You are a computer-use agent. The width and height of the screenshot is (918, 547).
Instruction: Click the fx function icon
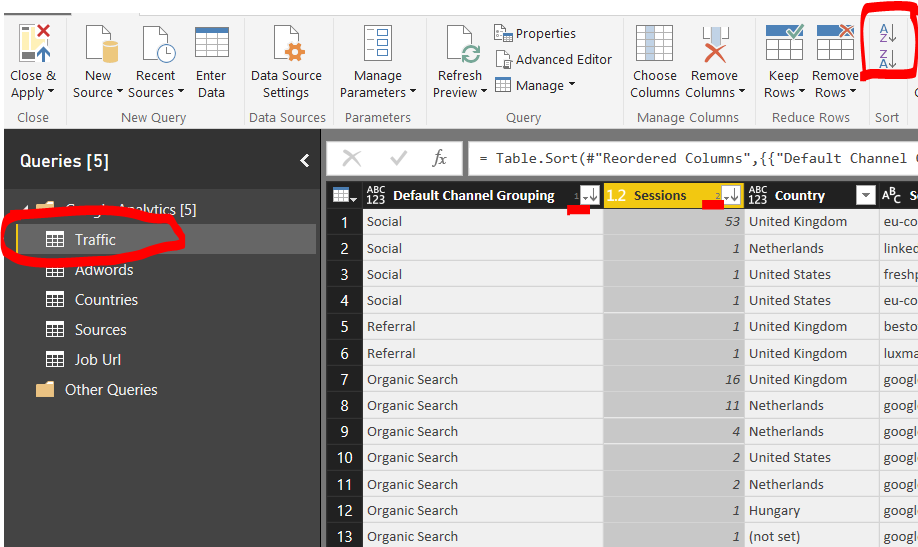coord(439,158)
